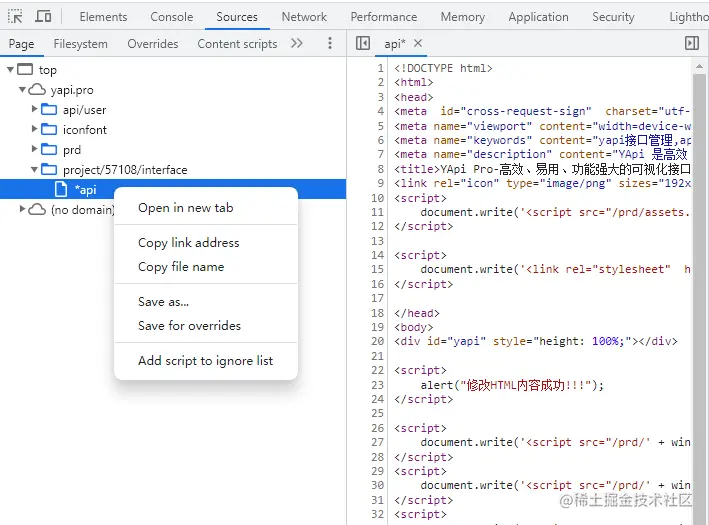Click the *api document file icon

tap(61, 189)
